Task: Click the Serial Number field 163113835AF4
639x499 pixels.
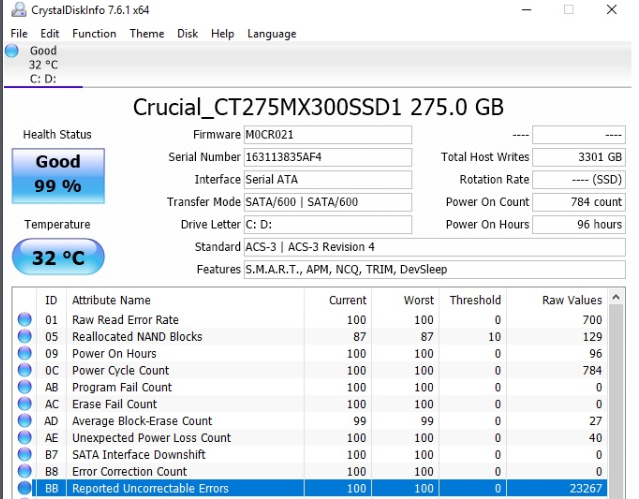Action: pos(328,157)
